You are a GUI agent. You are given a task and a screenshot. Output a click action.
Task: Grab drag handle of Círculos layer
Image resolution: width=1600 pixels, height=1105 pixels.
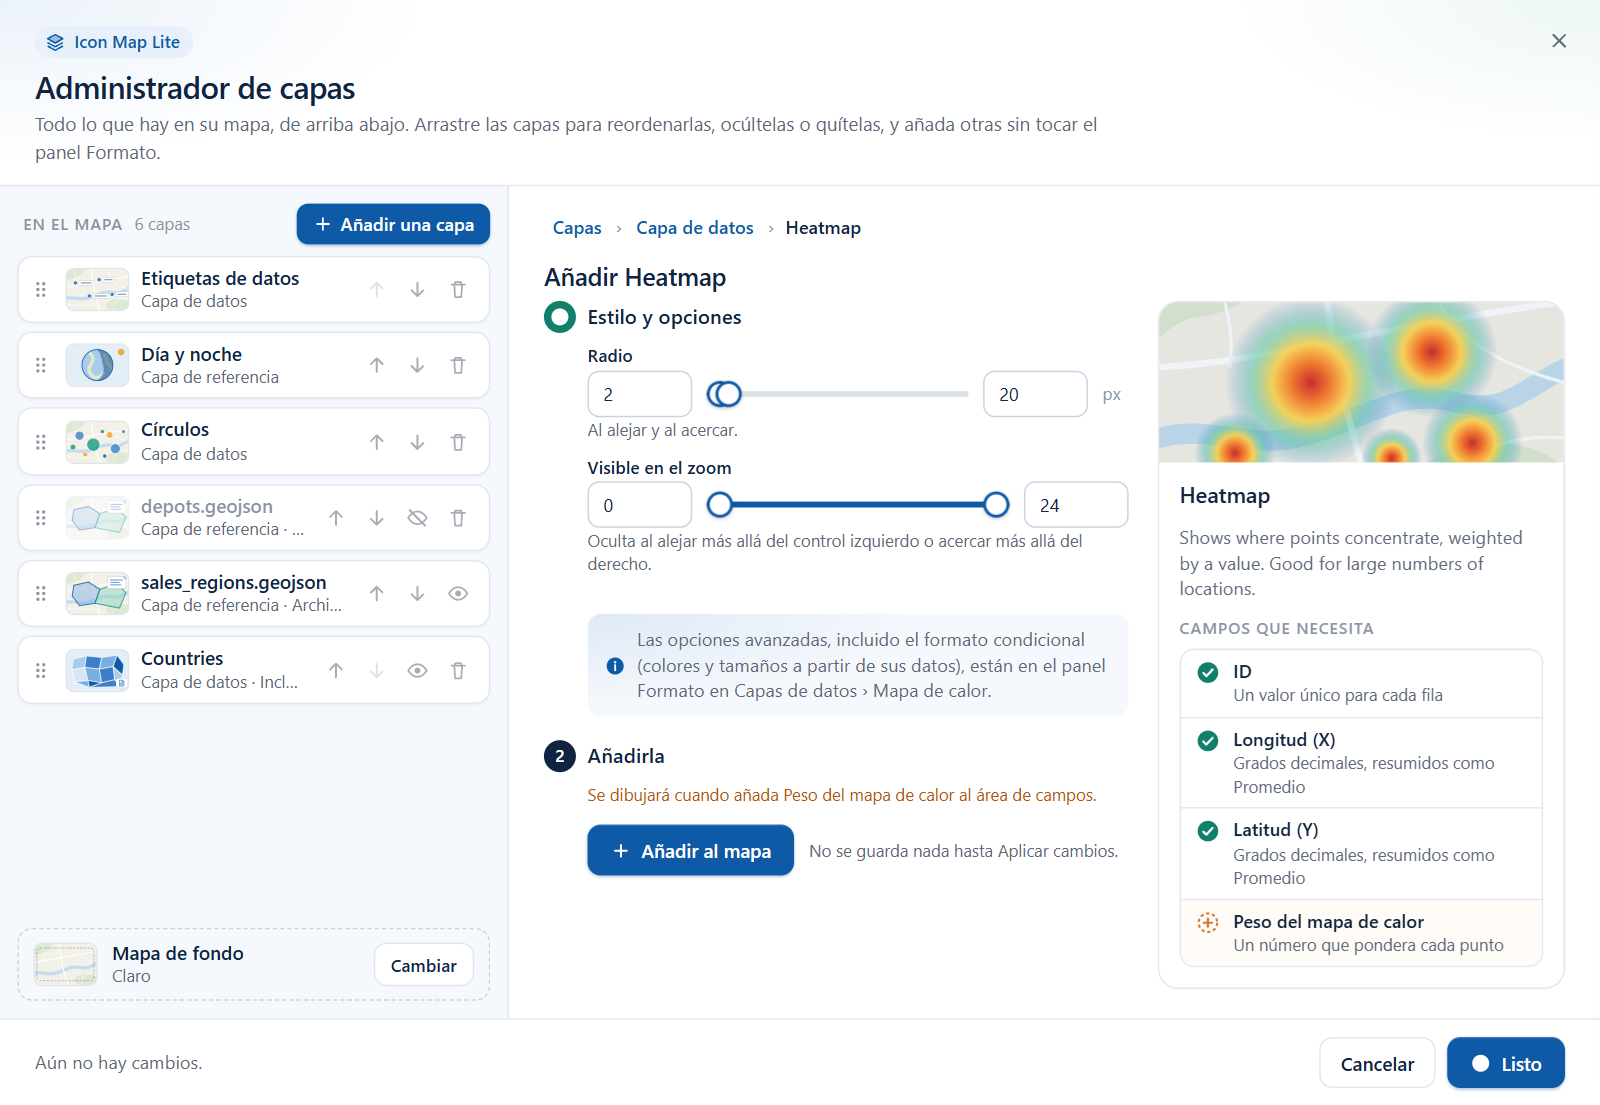(41, 442)
